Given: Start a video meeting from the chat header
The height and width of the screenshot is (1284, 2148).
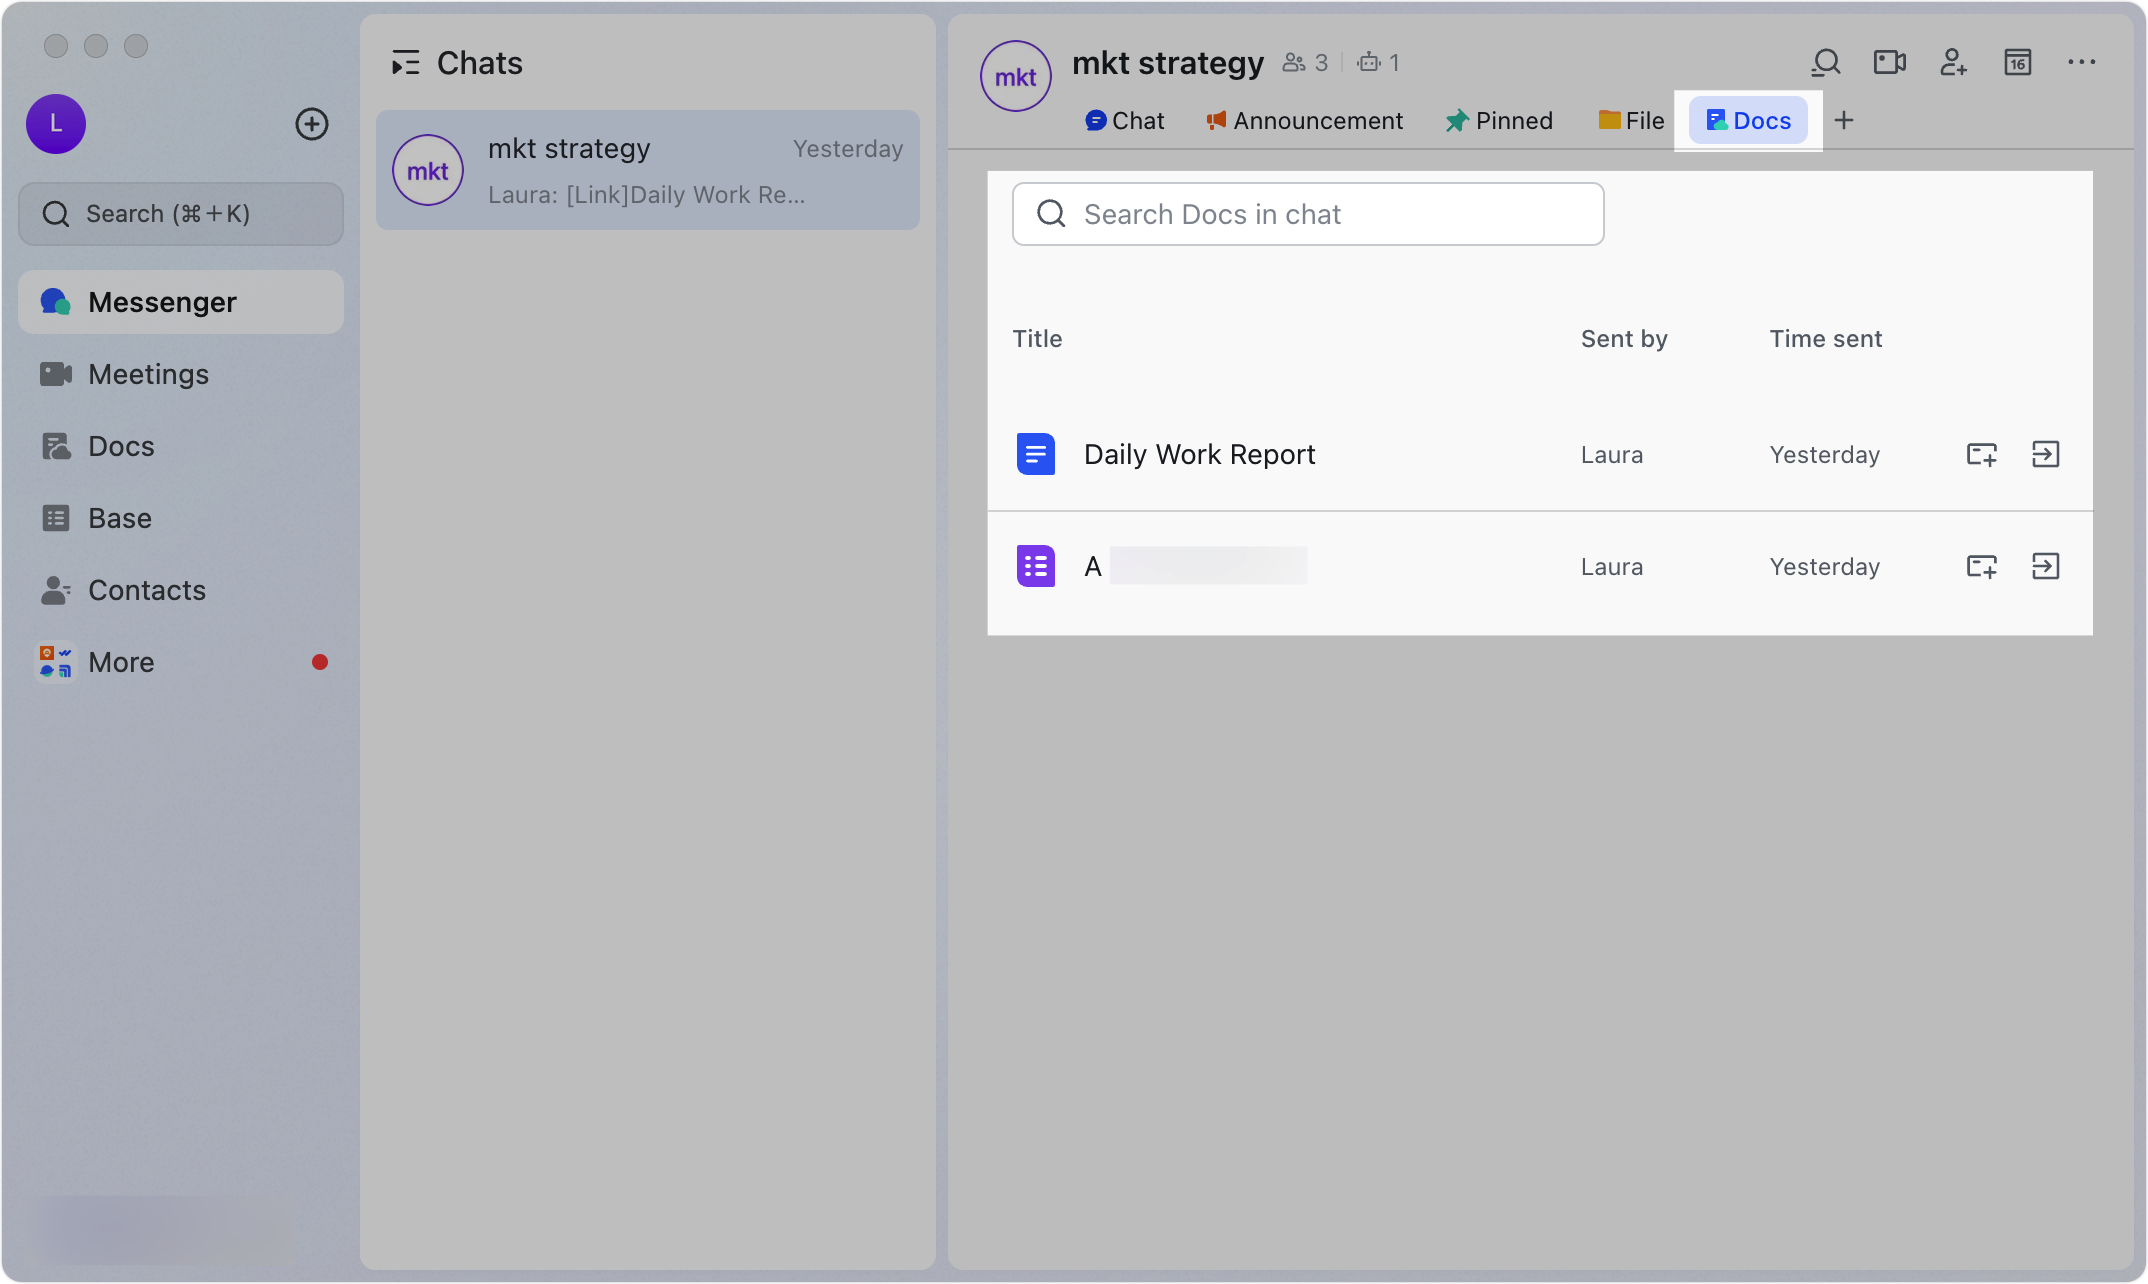Looking at the screenshot, I should pyautogui.click(x=1889, y=62).
